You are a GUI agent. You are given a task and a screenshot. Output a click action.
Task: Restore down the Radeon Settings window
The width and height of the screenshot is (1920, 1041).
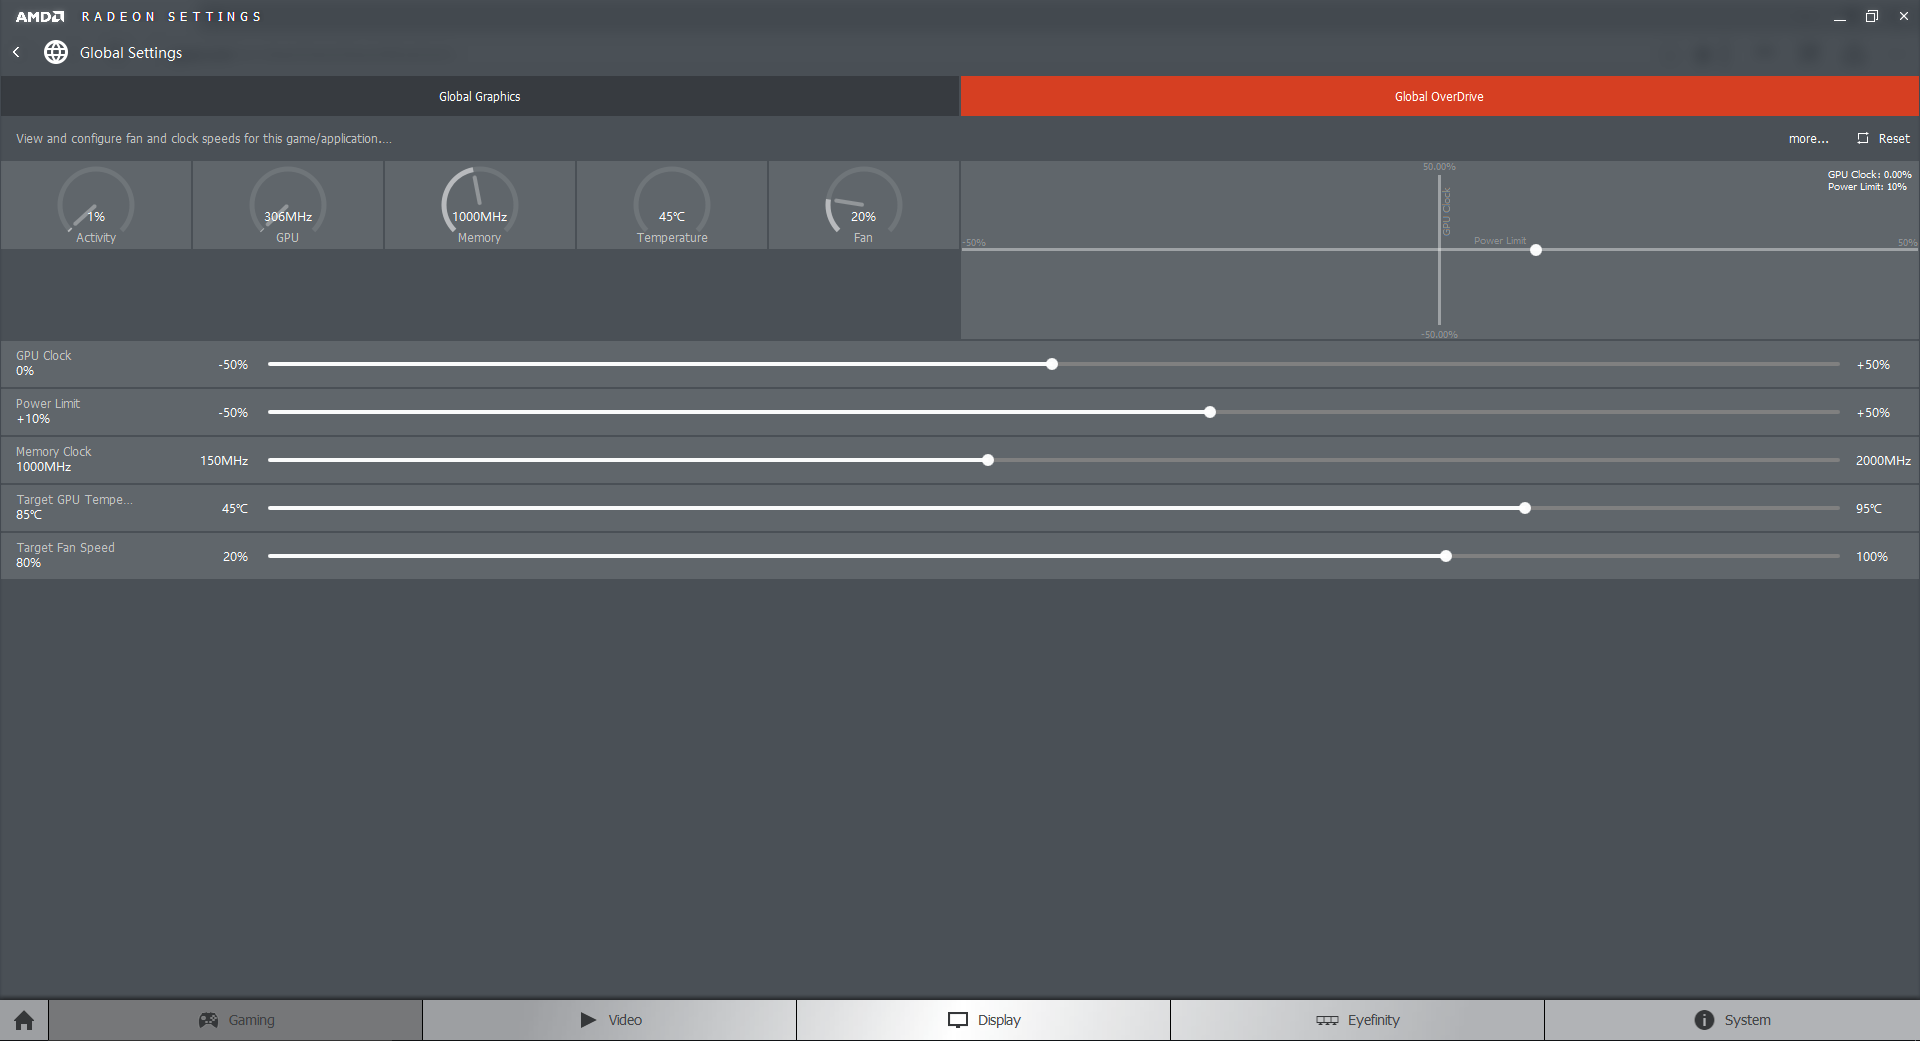coord(1872,16)
